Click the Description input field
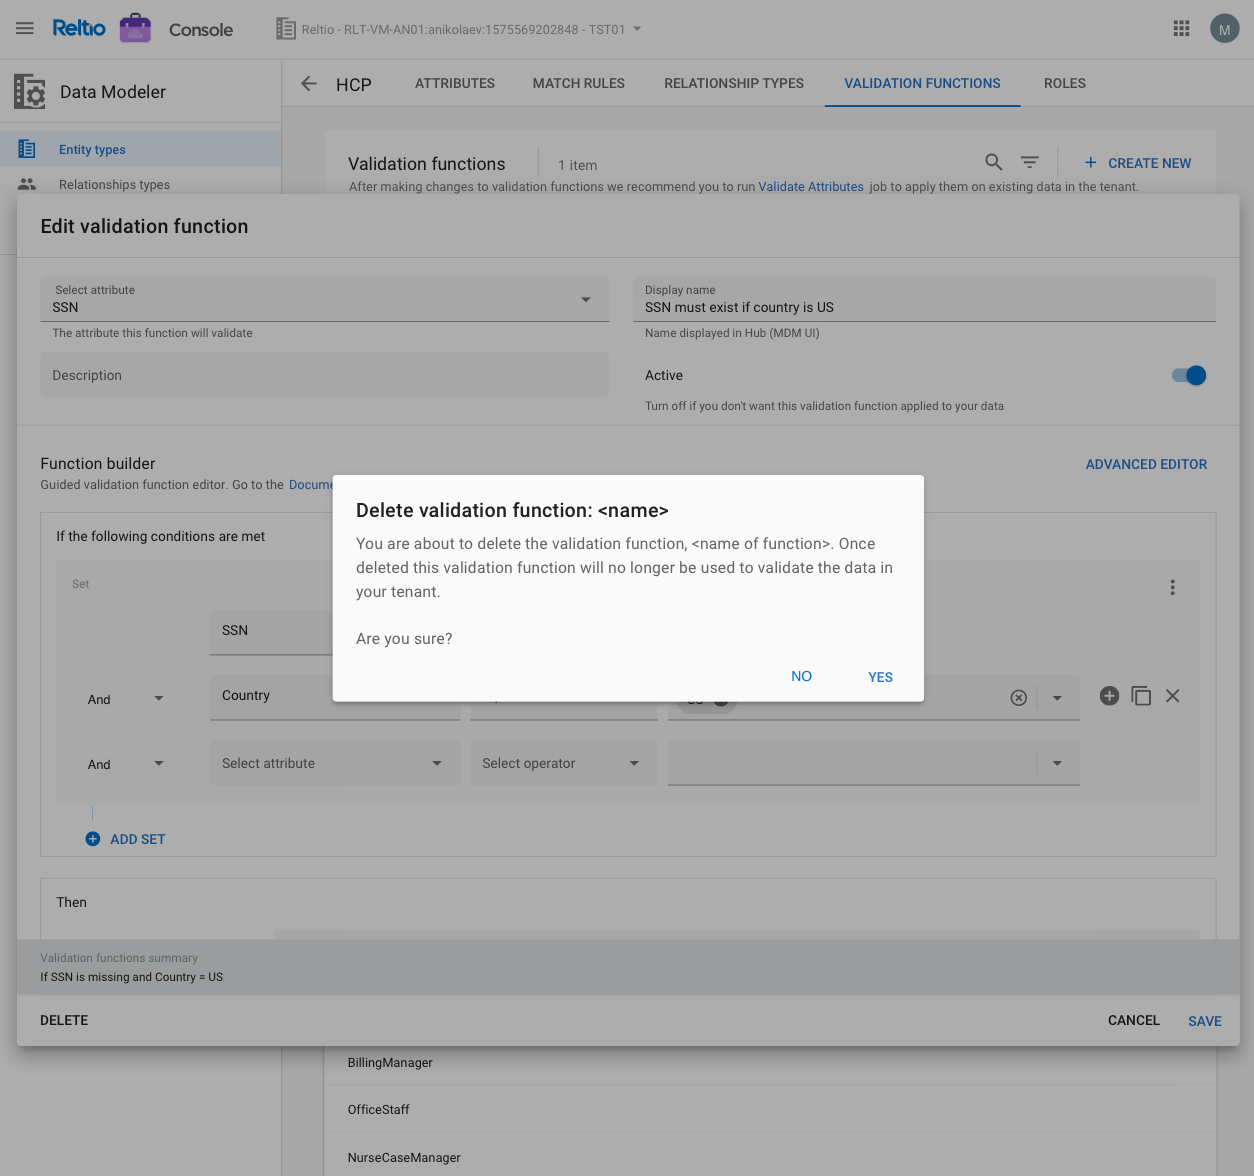The width and height of the screenshot is (1254, 1176). pos(325,375)
